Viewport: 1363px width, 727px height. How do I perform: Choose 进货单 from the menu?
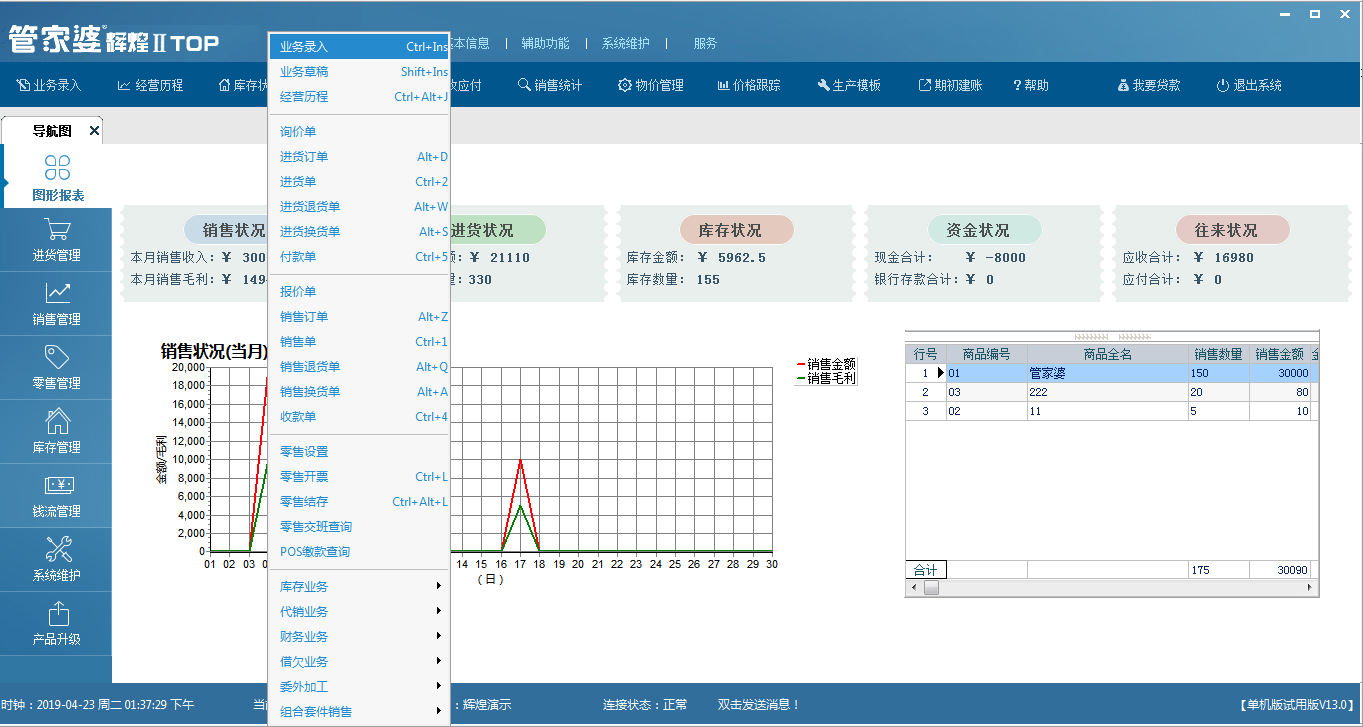click(x=360, y=182)
